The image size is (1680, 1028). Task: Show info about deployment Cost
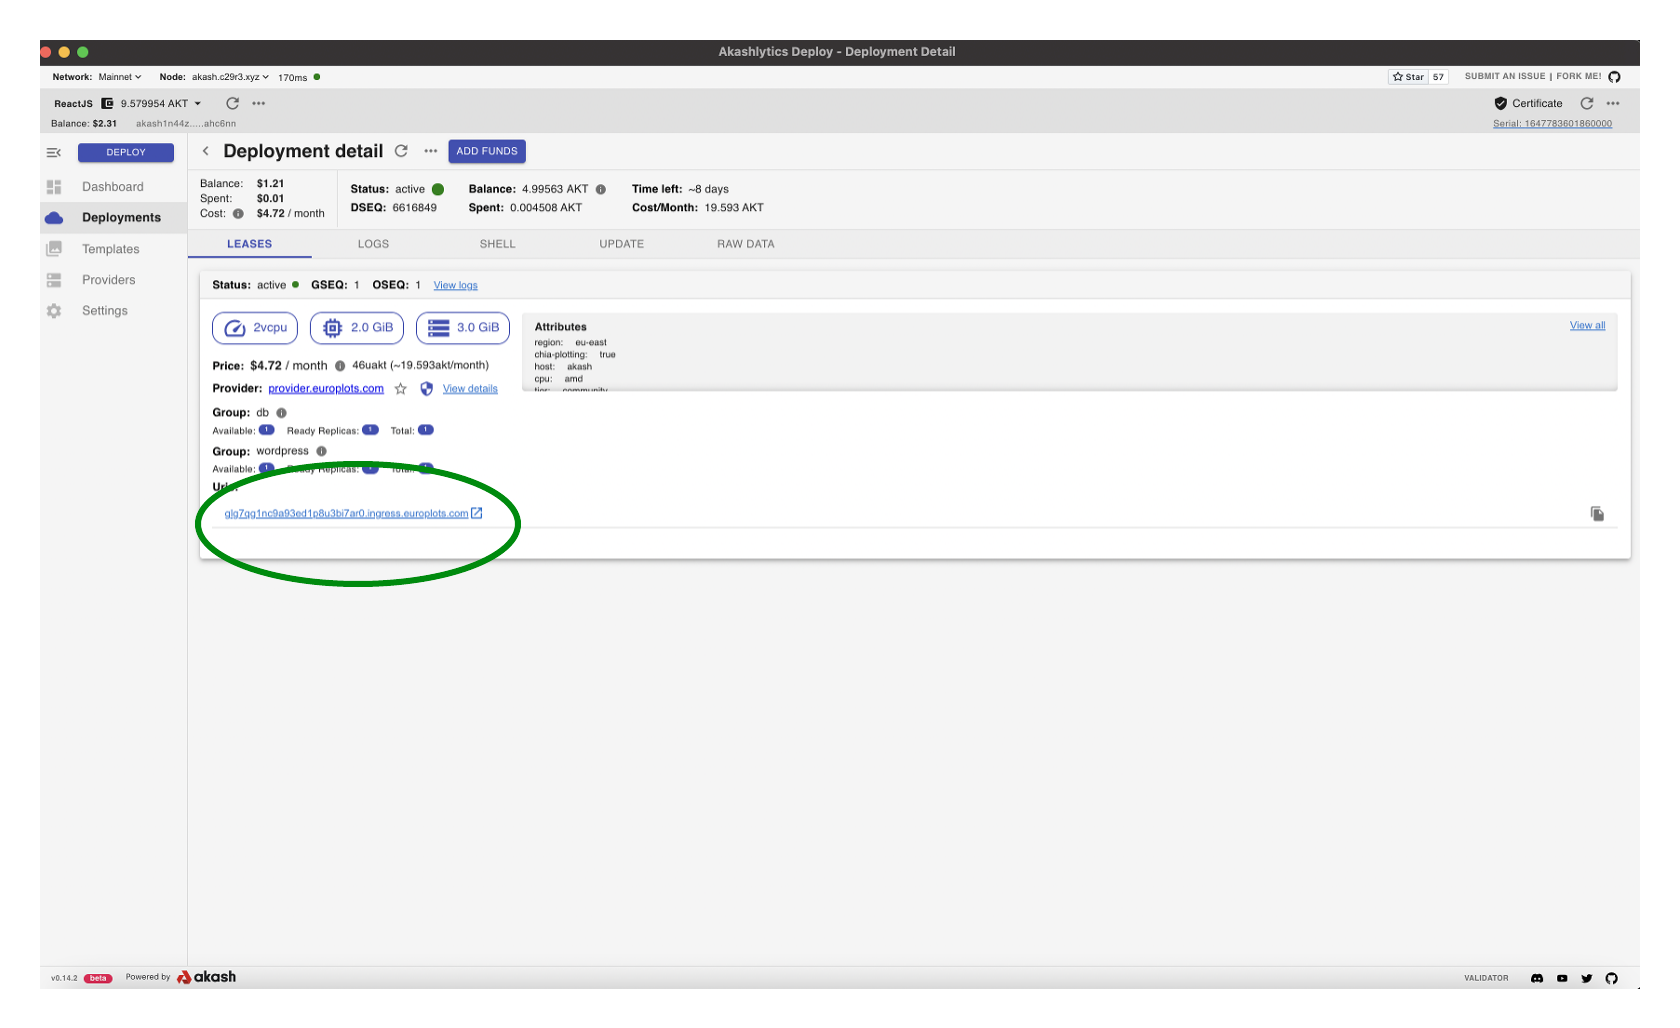(x=238, y=213)
